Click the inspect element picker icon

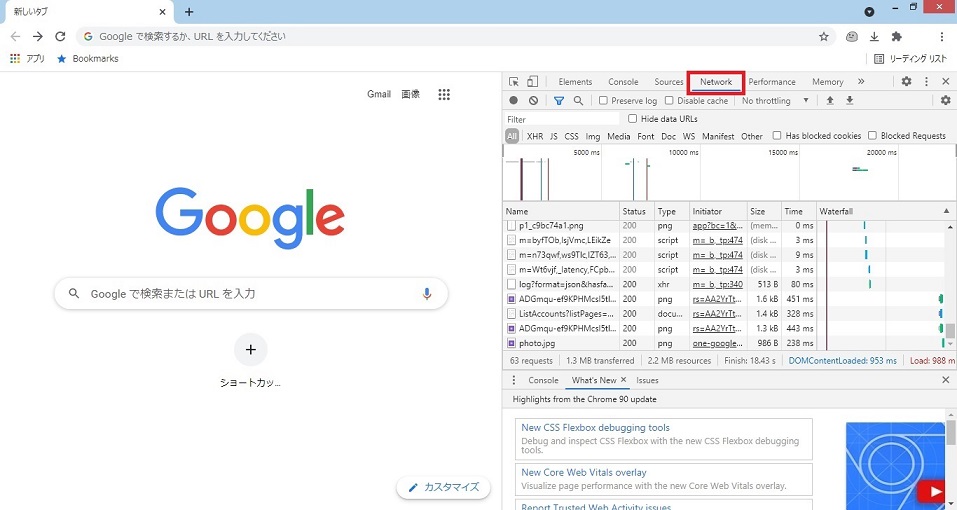coord(514,82)
